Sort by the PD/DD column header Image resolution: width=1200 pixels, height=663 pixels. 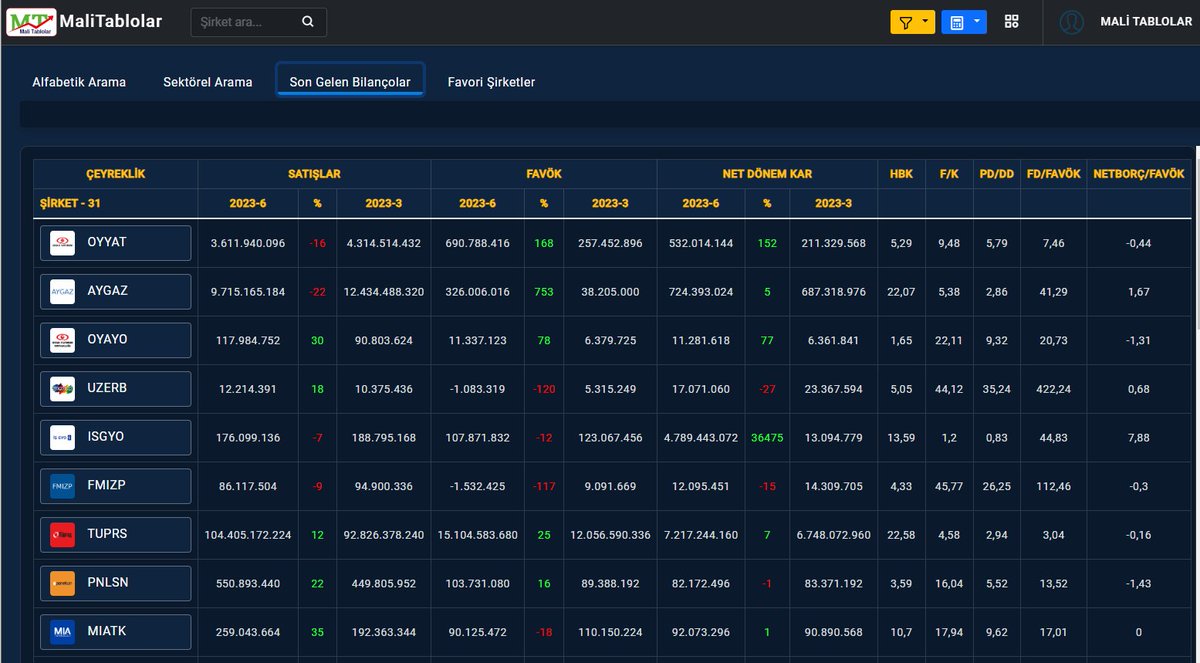click(997, 174)
